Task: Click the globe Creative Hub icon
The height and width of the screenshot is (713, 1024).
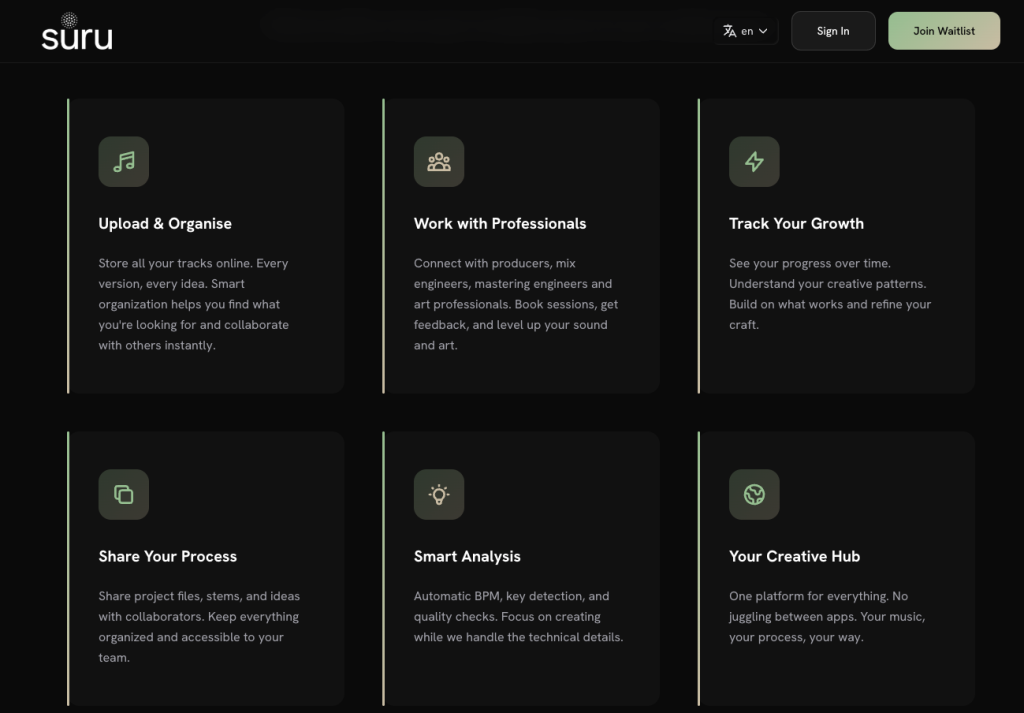Action: (x=754, y=494)
